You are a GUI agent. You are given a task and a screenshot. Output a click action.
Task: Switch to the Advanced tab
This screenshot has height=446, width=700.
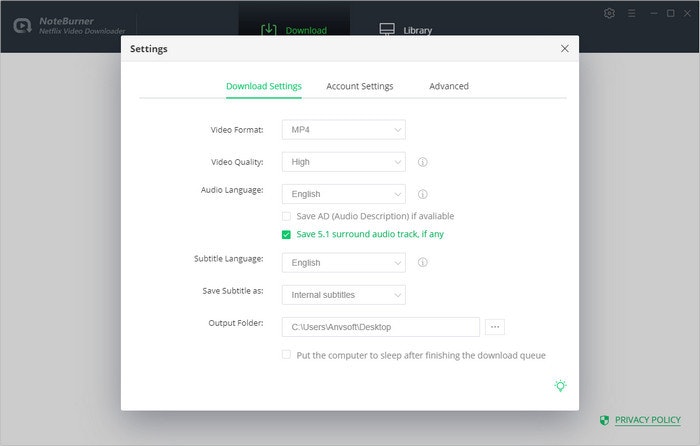coord(449,86)
